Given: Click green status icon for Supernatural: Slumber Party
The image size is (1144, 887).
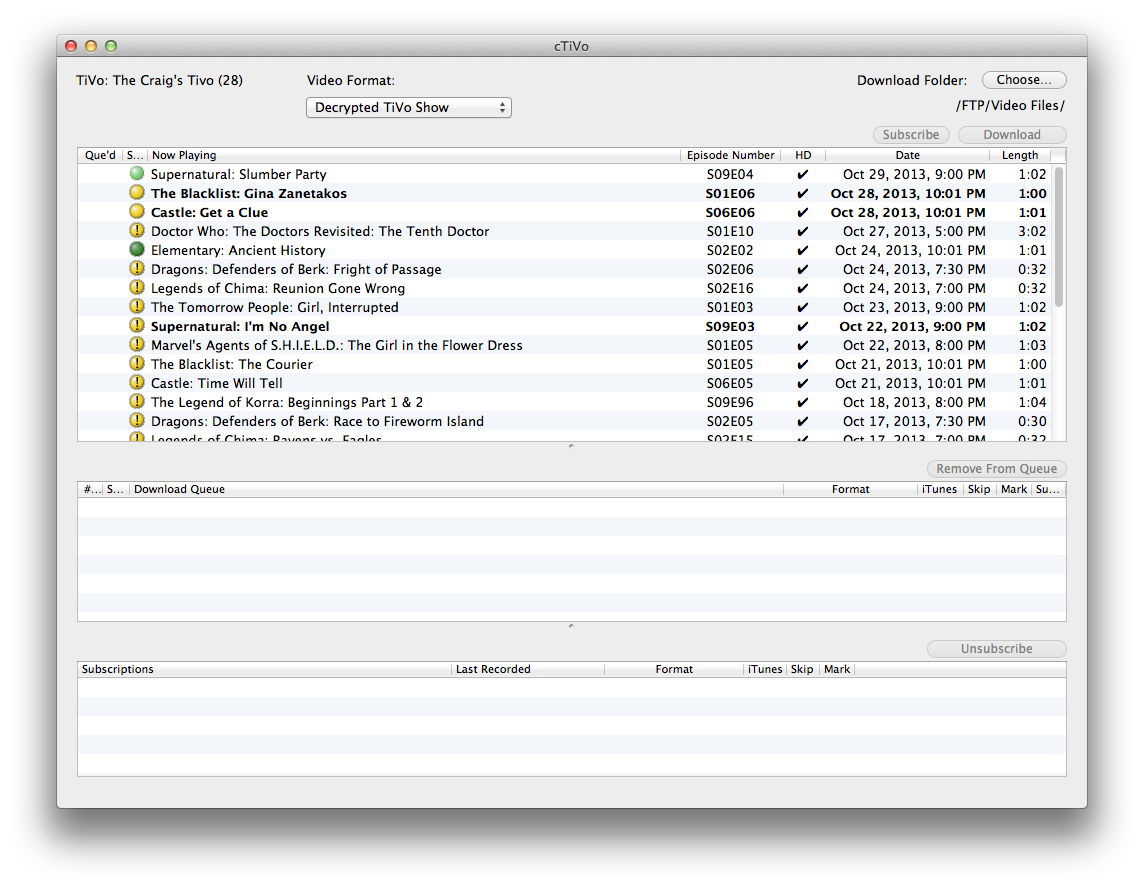Looking at the screenshot, I should click(136, 174).
